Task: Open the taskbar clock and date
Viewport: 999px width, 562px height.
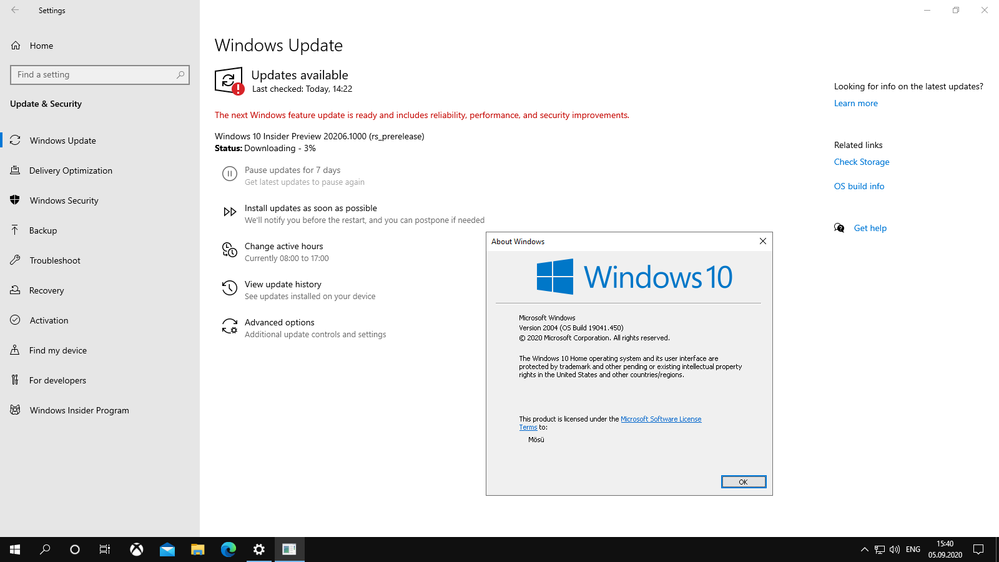Action: point(945,549)
